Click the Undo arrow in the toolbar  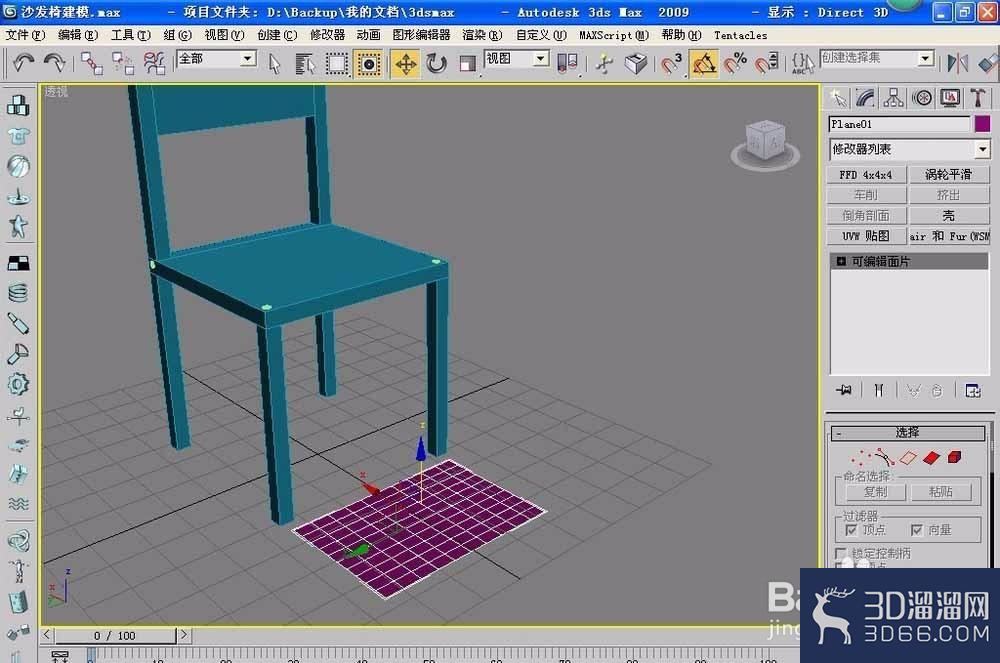23,63
